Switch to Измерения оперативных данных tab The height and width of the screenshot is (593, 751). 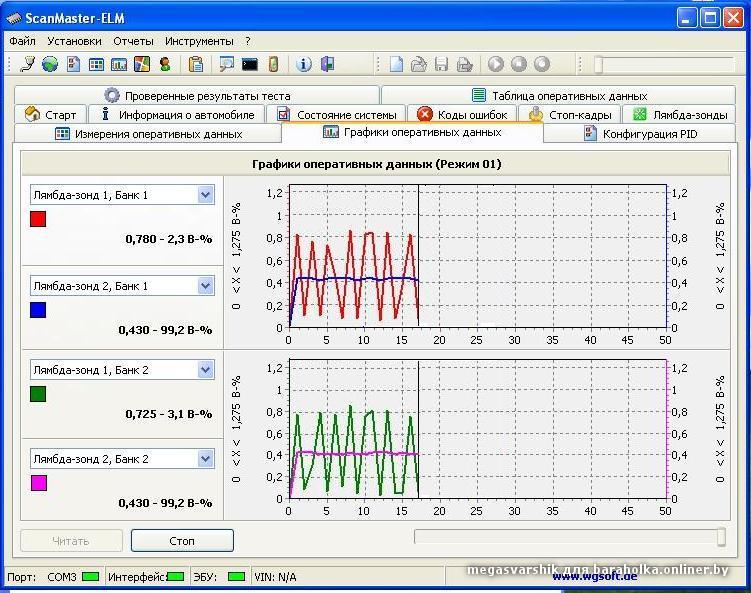pyautogui.click(x=148, y=134)
